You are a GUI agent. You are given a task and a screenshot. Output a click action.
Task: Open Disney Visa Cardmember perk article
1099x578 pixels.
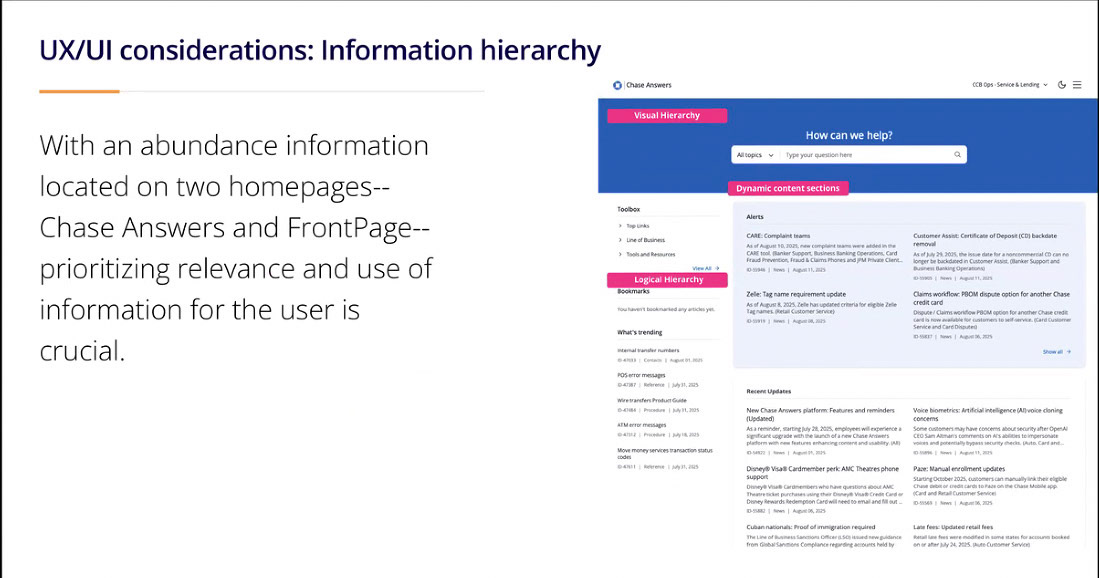pos(822,472)
